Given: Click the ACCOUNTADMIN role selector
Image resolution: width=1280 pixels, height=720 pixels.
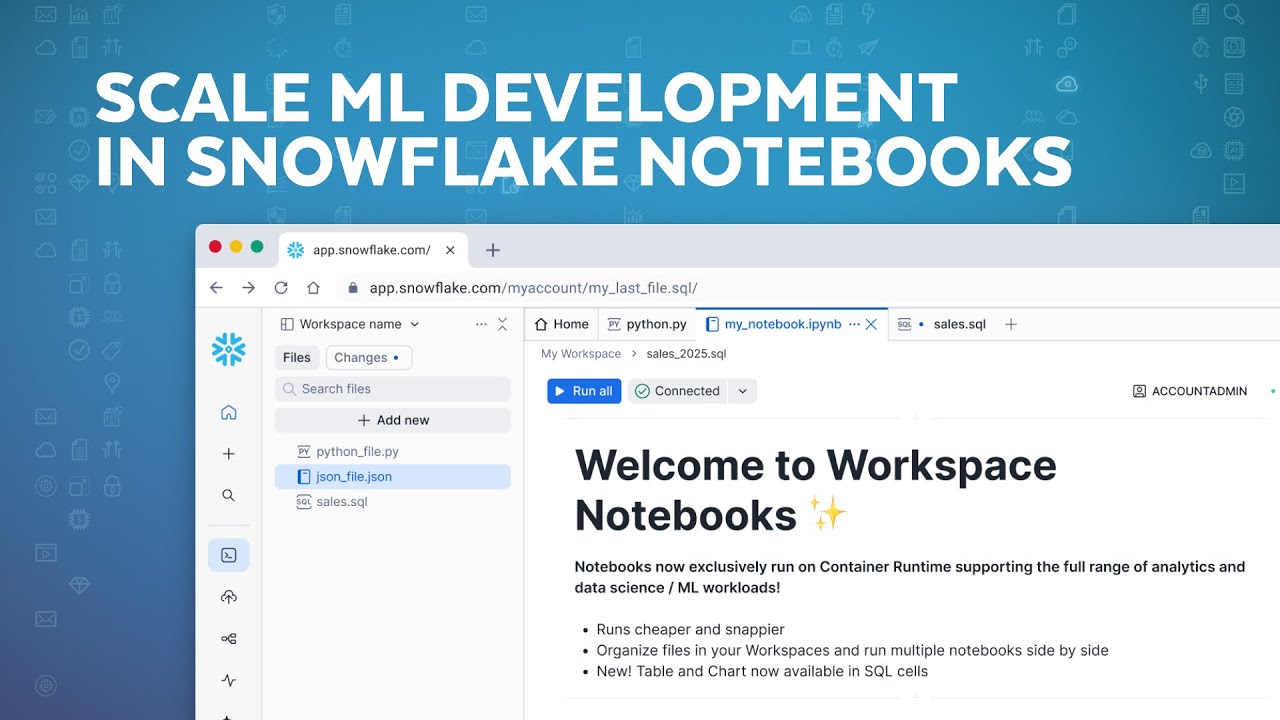Looking at the screenshot, I should pyautogui.click(x=1190, y=391).
